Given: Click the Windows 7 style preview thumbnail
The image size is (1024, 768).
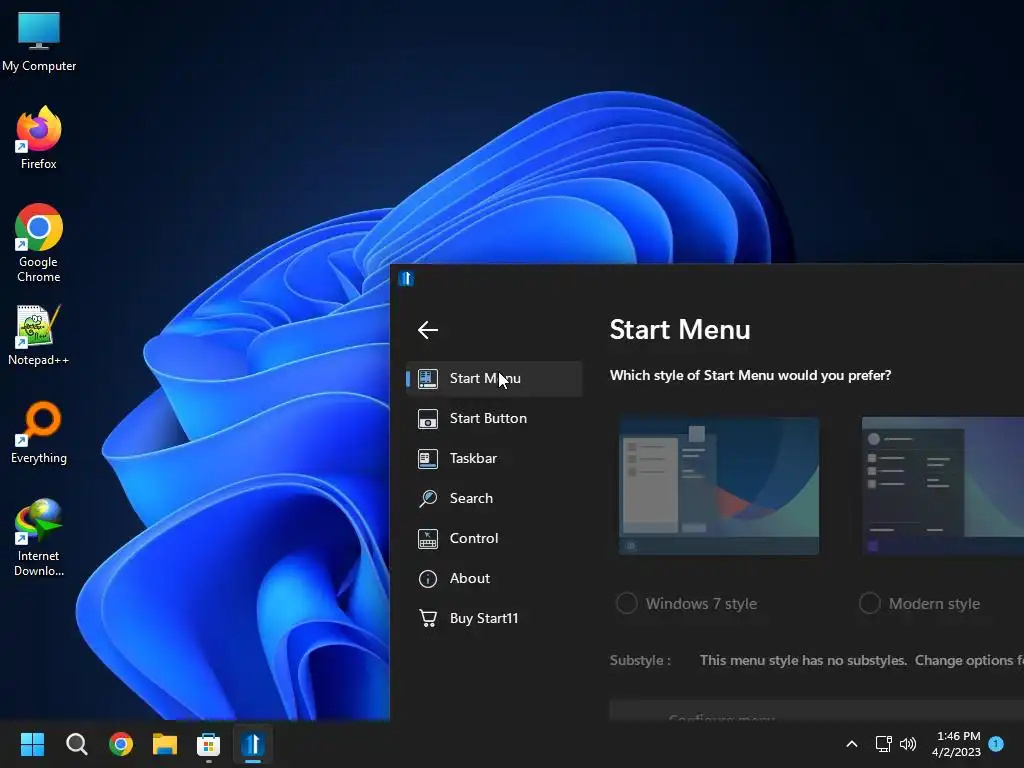Looking at the screenshot, I should pyautogui.click(x=719, y=486).
